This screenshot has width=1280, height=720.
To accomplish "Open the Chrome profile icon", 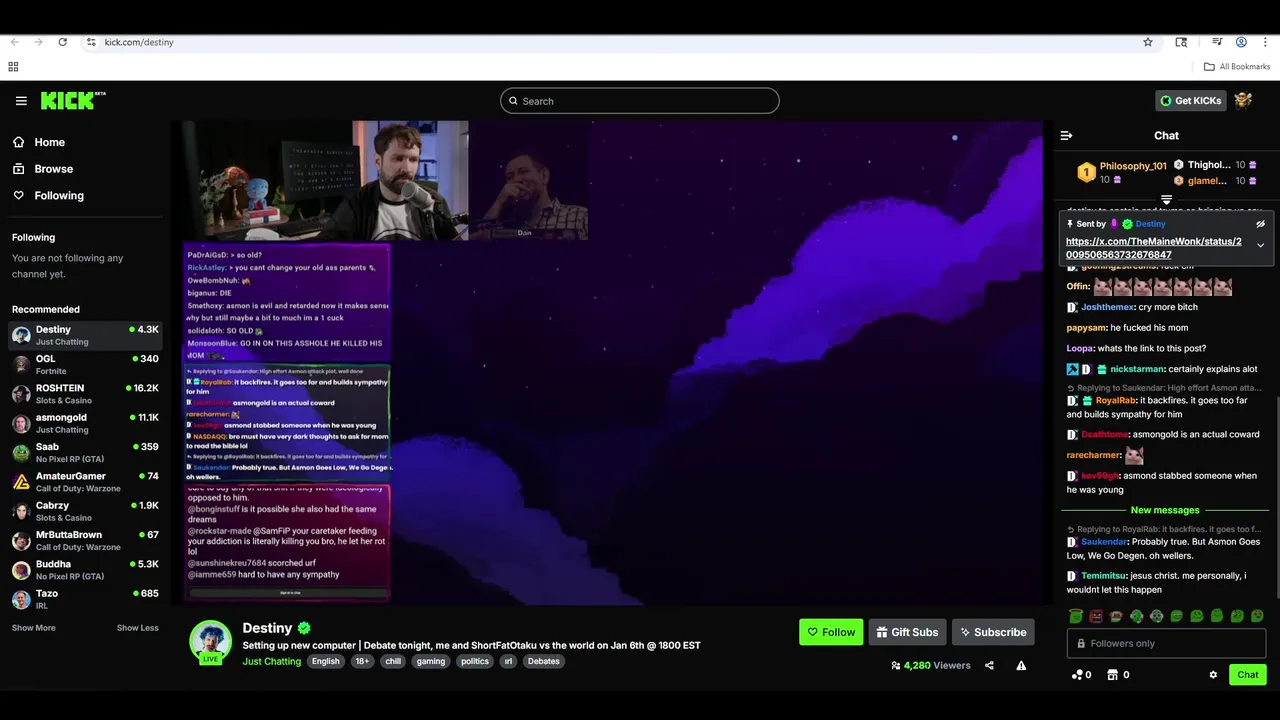I will (x=1241, y=42).
